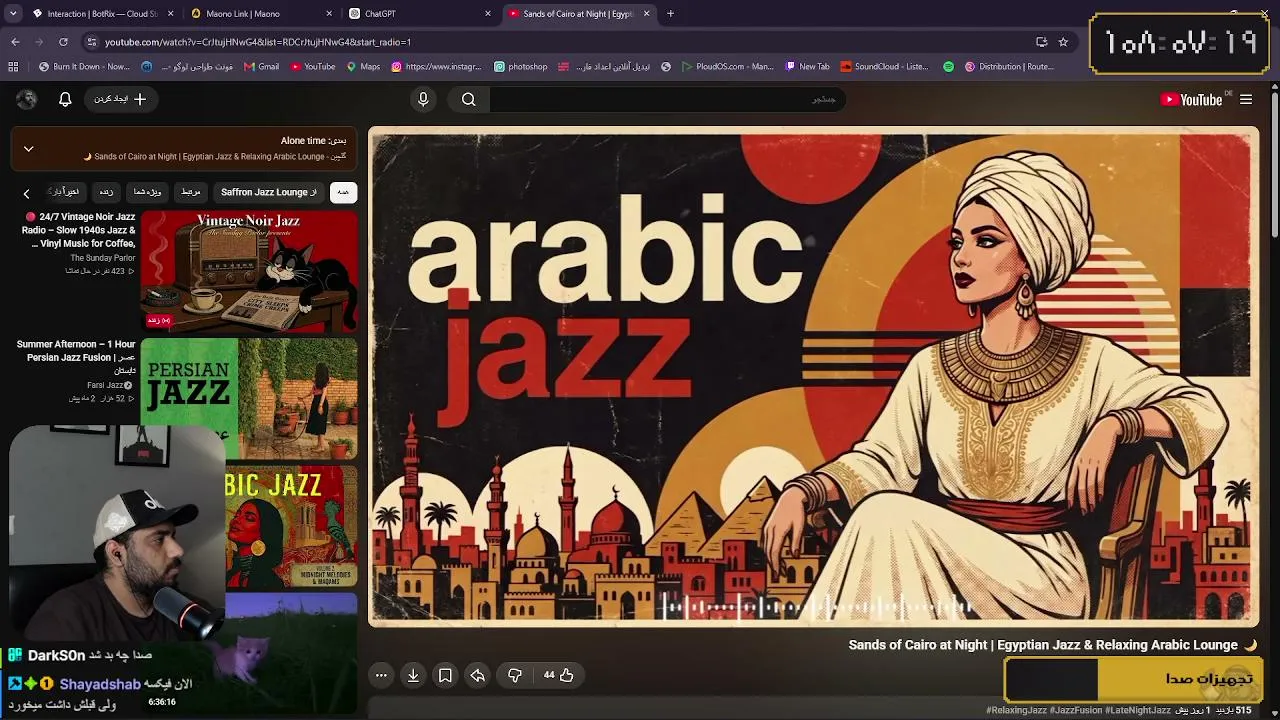
Task: Open the photoshop bookmark
Action: tap(520, 67)
